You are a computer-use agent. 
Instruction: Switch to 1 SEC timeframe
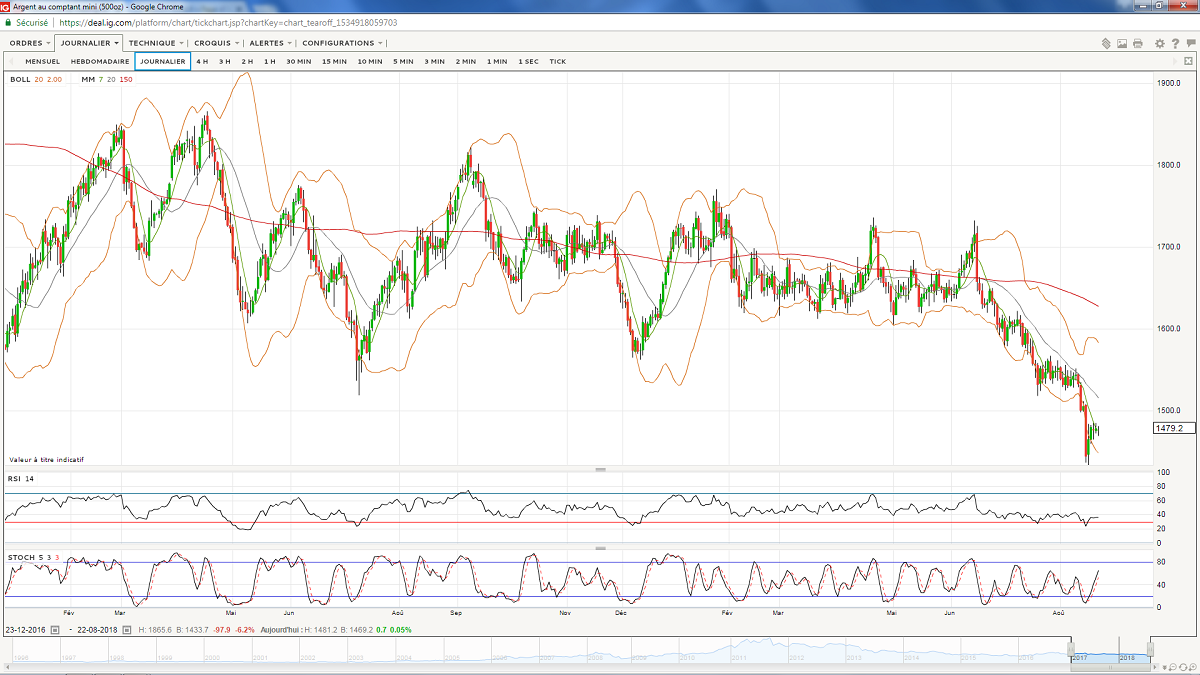(x=528, y=61)
